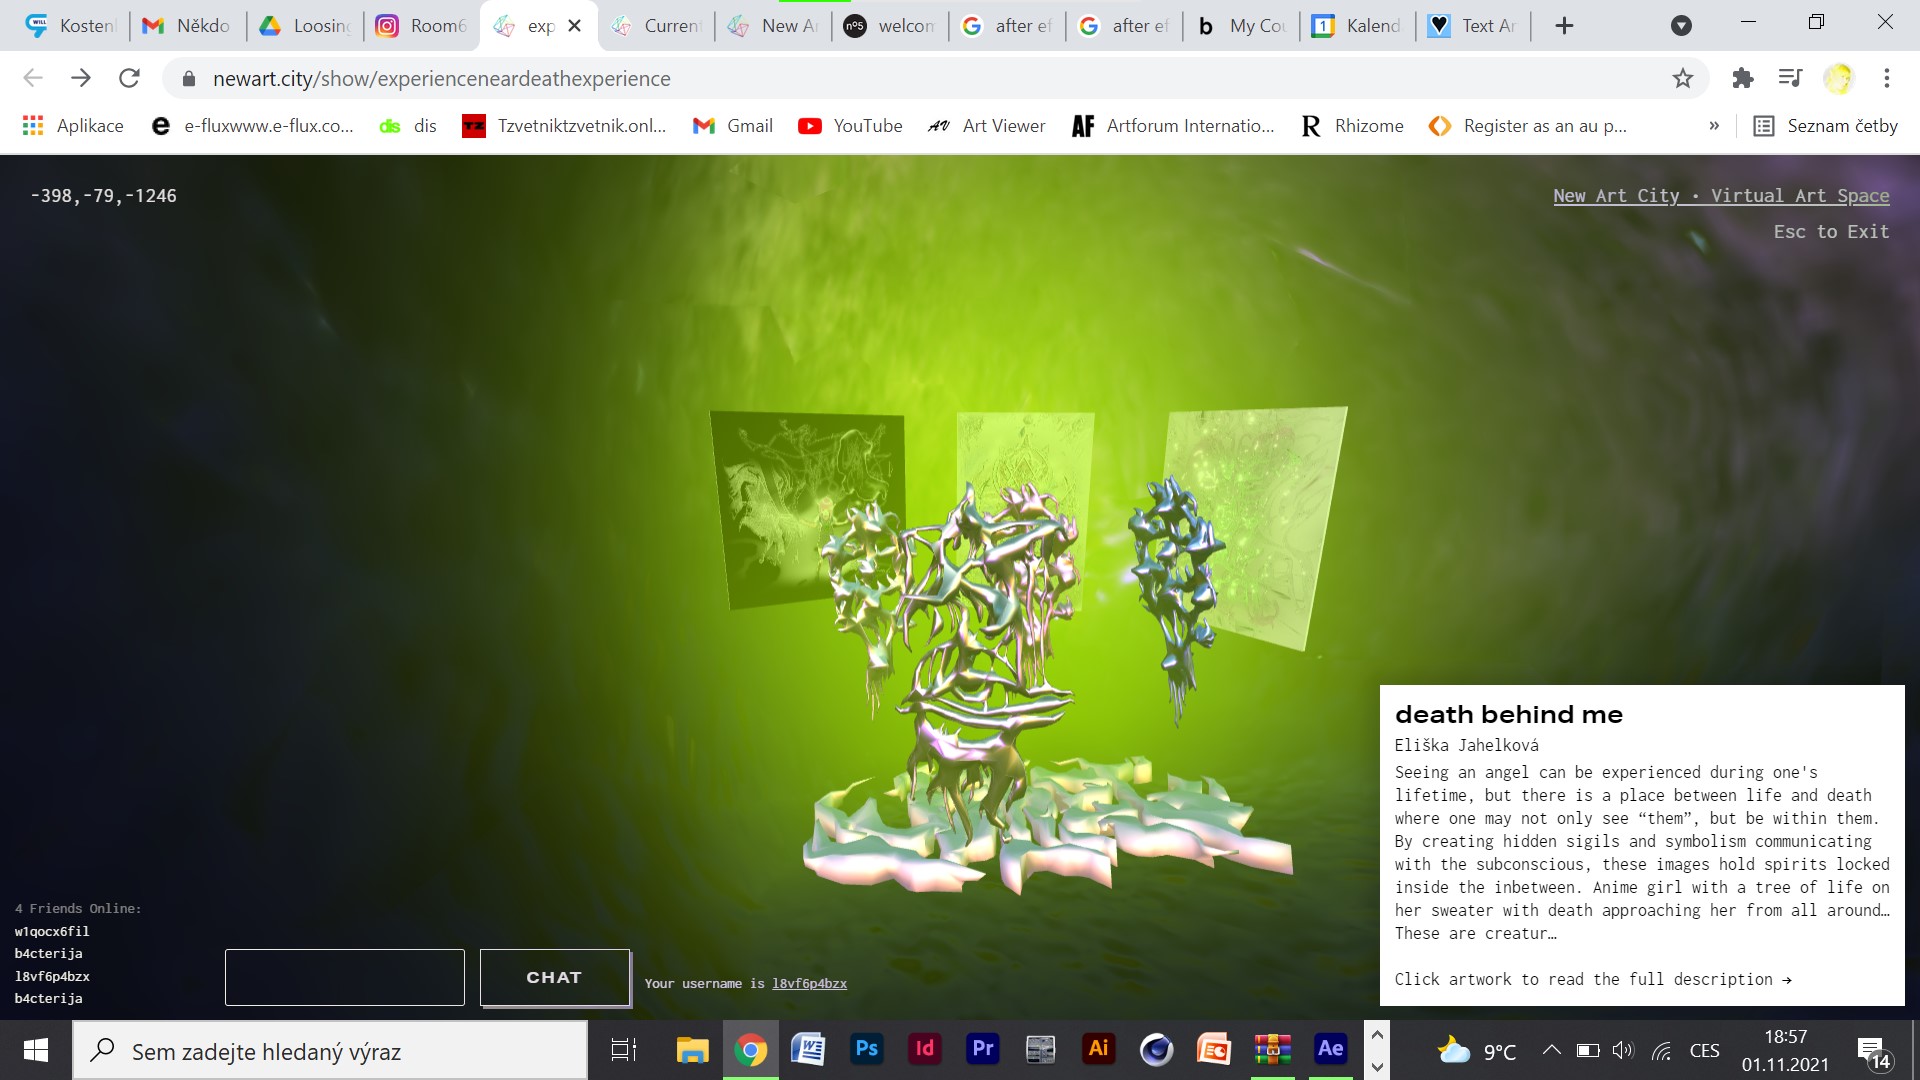This screenshot has height=1080, width=1920.
Task: Close the active exp tab
Action: tap(575, 26)
